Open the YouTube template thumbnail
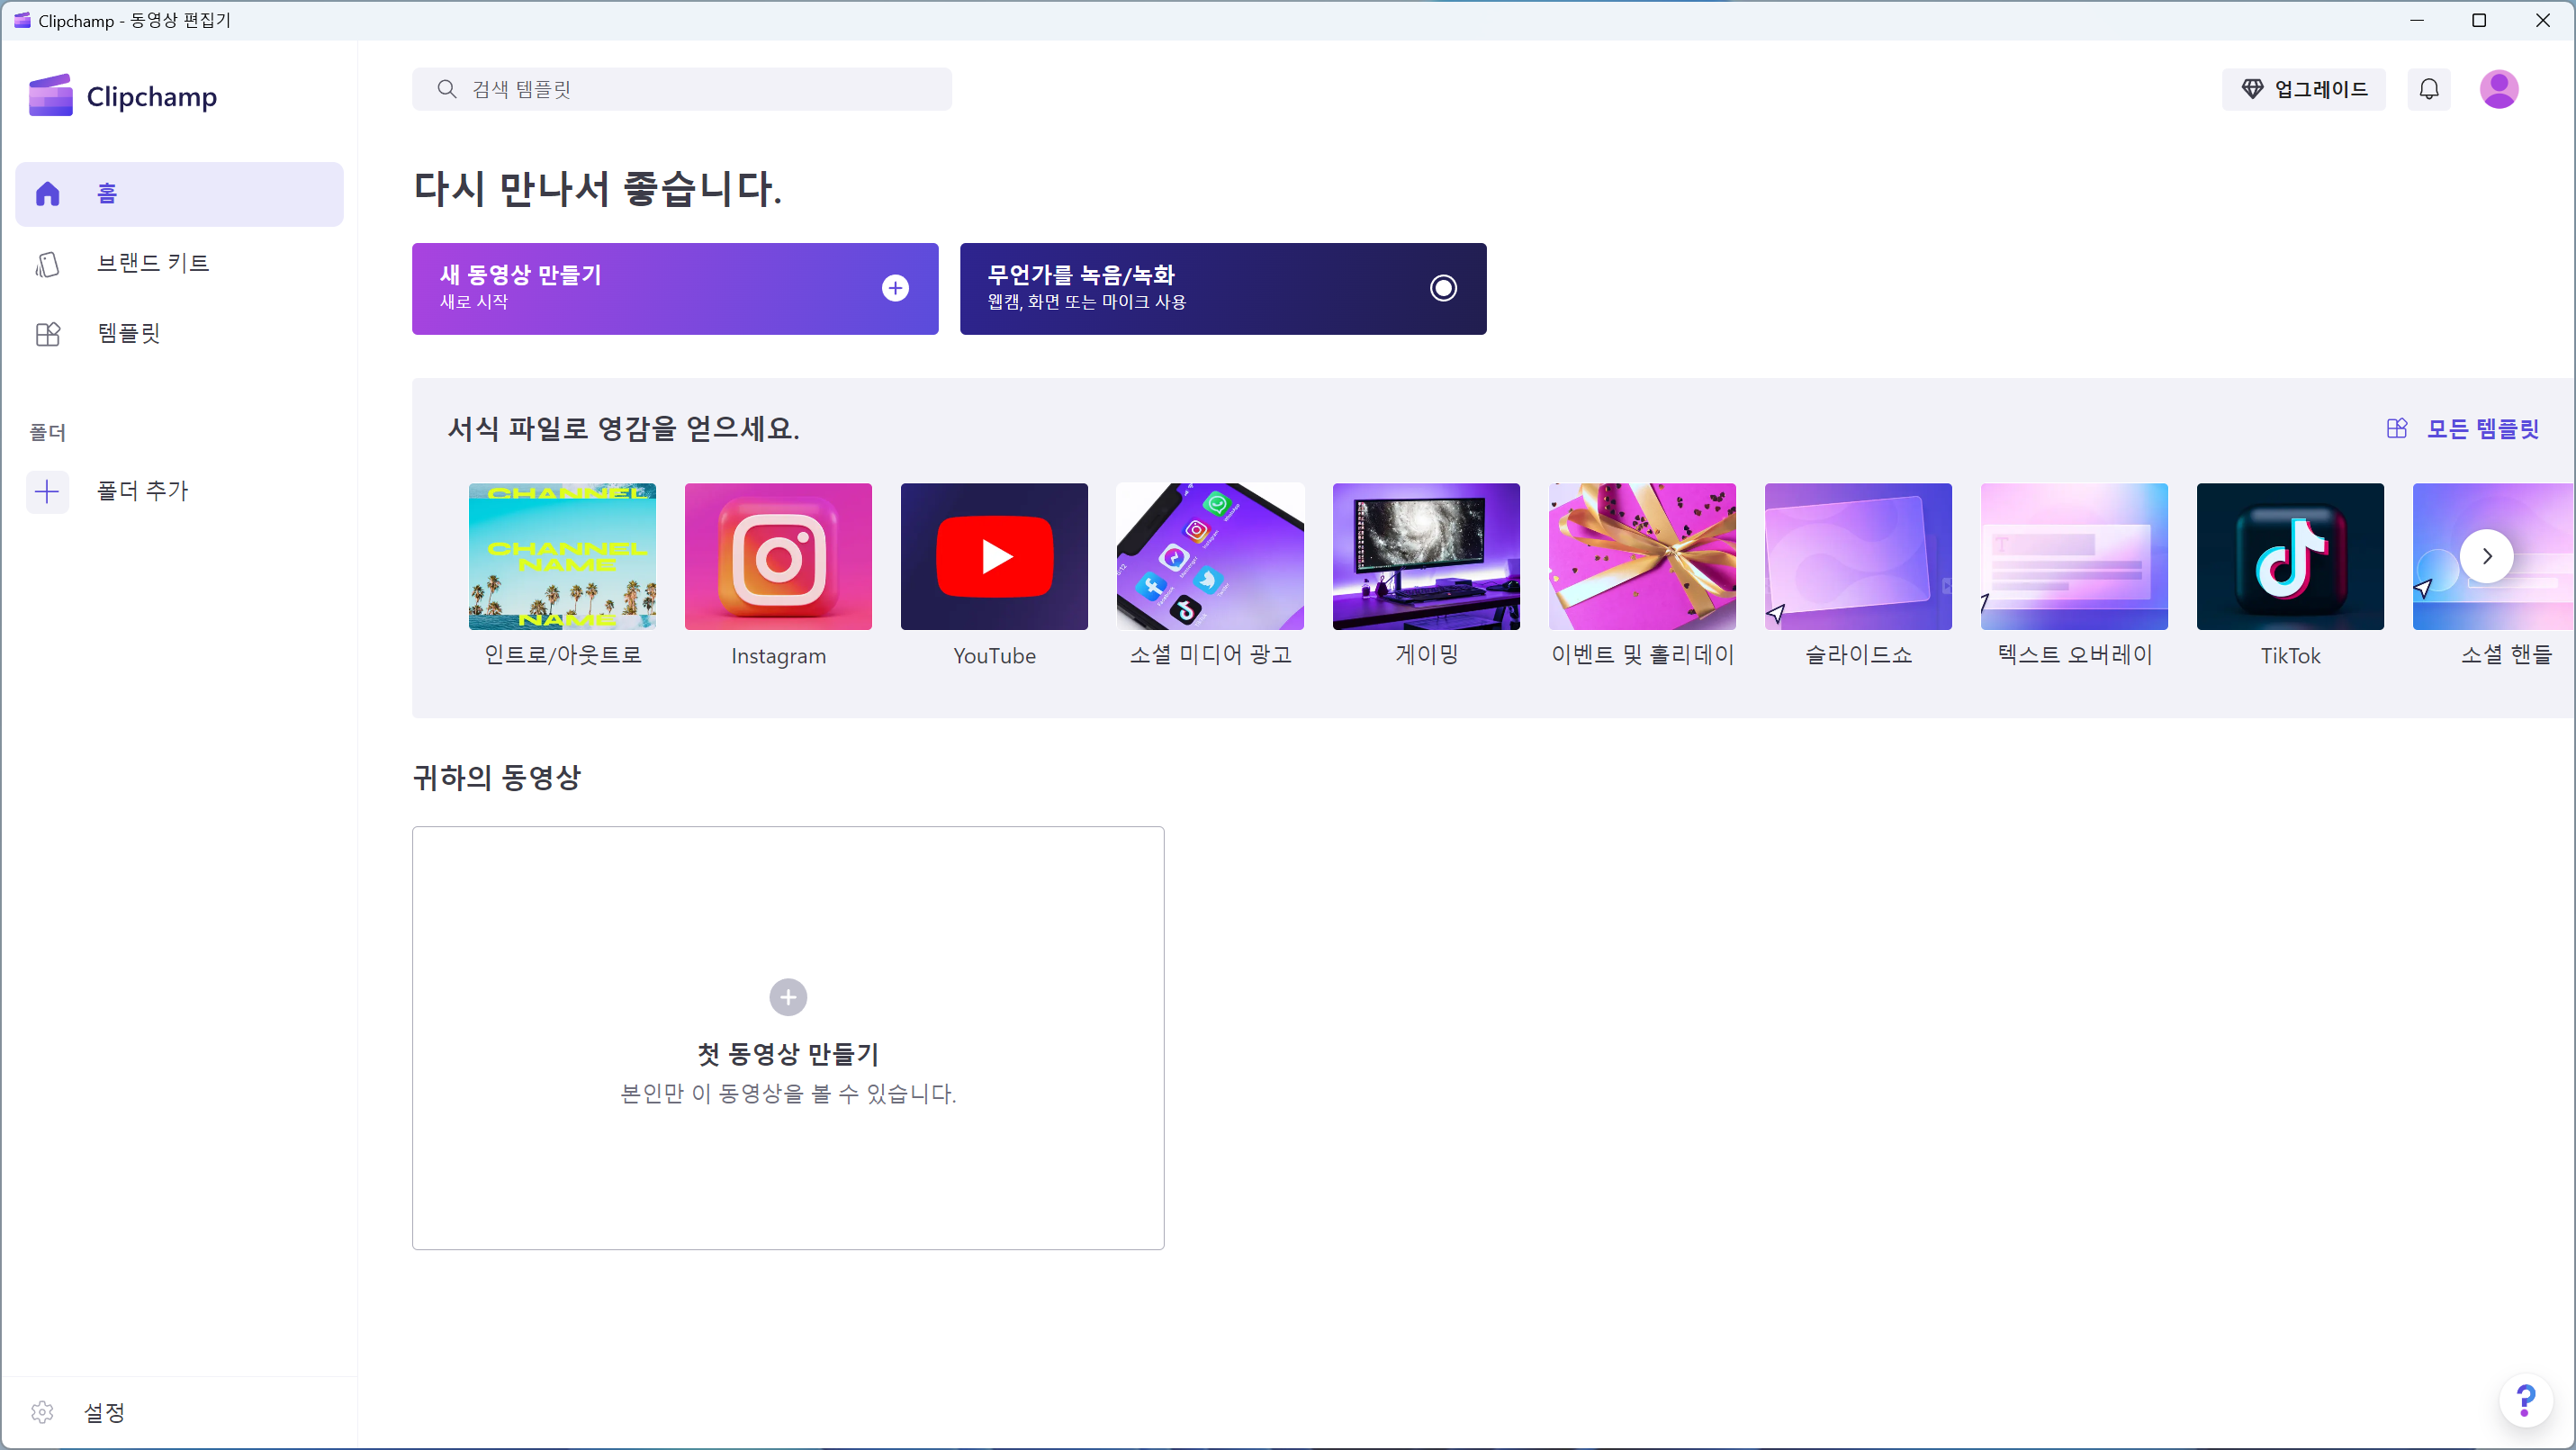 [x=994, y=556]
